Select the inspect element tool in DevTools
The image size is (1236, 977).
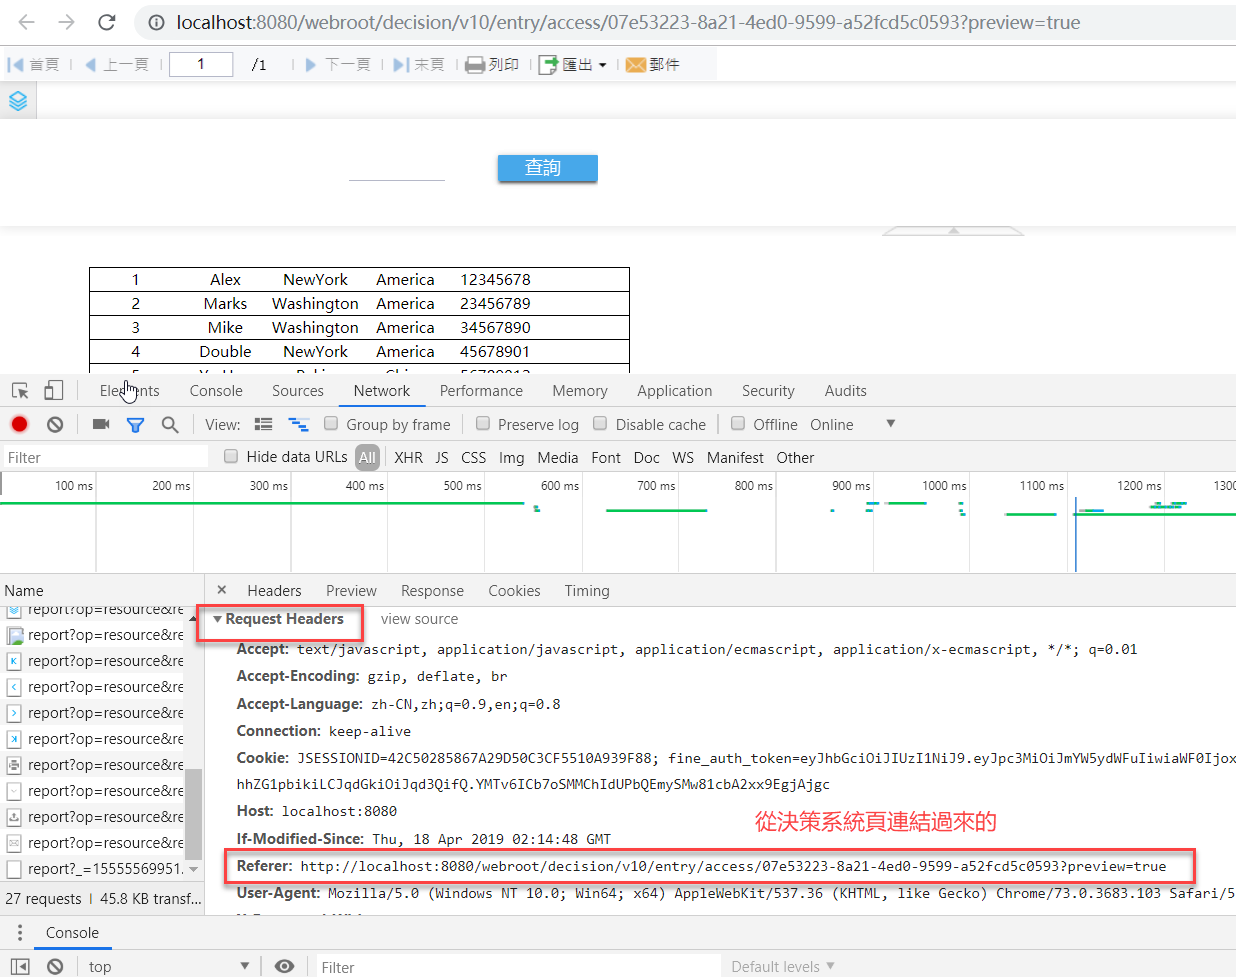coord(18,390)
